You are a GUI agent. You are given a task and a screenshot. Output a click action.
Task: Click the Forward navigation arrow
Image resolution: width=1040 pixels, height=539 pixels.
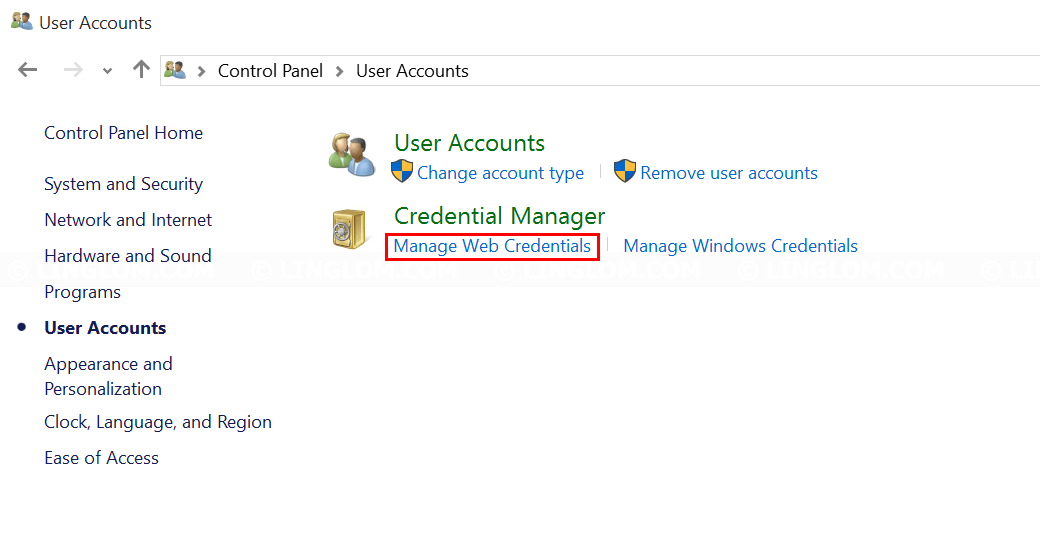[73, 70]
